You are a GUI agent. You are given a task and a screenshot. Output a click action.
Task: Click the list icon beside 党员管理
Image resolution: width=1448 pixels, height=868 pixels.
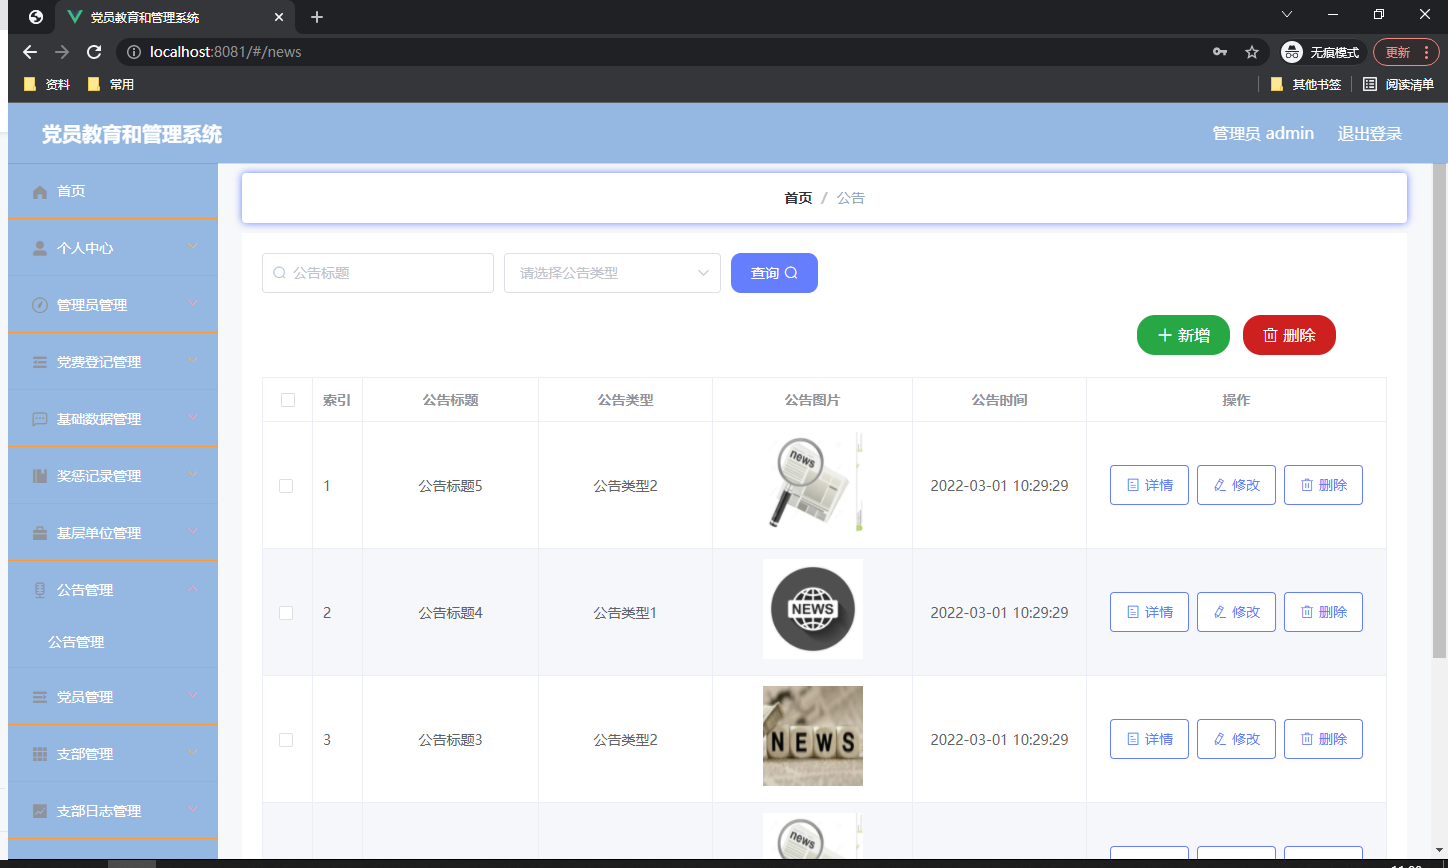click(40, 697)
